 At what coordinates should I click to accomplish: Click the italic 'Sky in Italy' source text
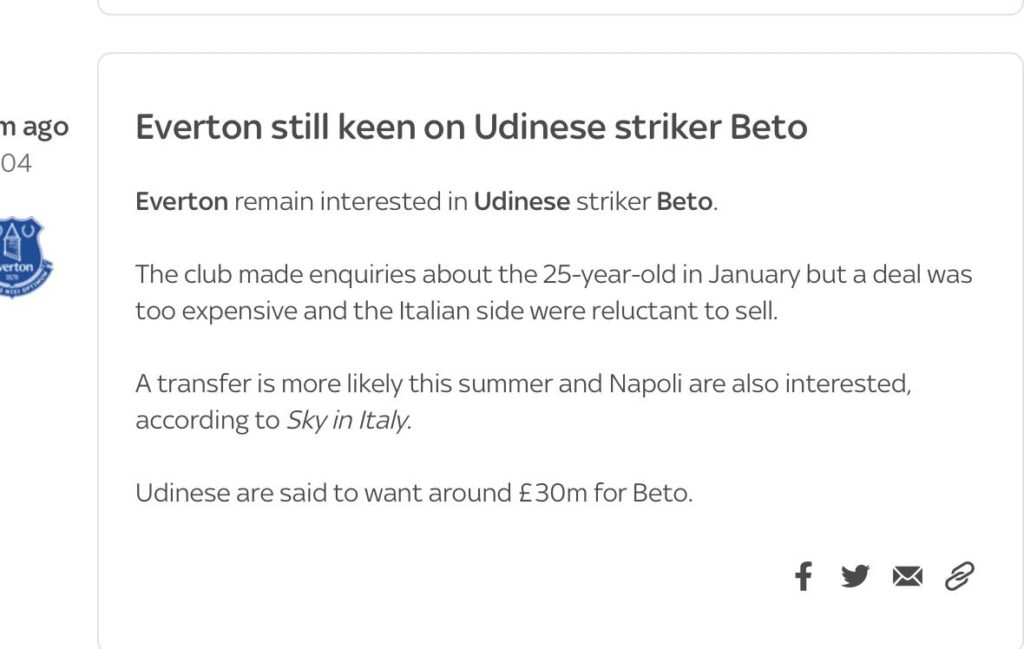348,420
